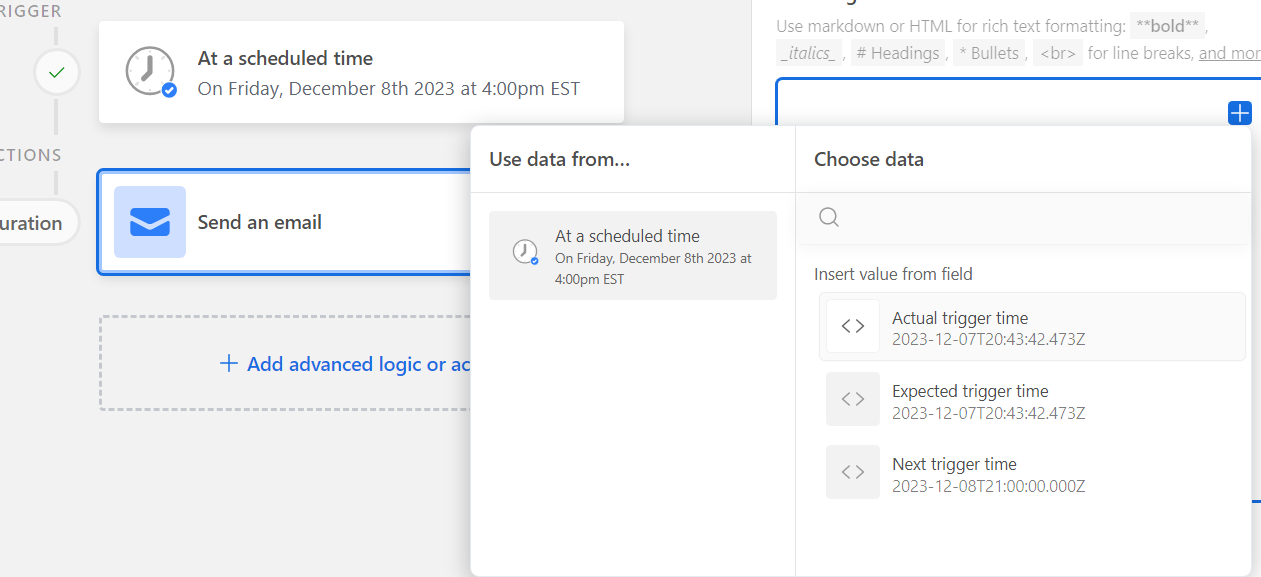Screen dimensions: 1261x577
Task: Click the clock icon on scheduled trigger card
Action: [150, 72]
